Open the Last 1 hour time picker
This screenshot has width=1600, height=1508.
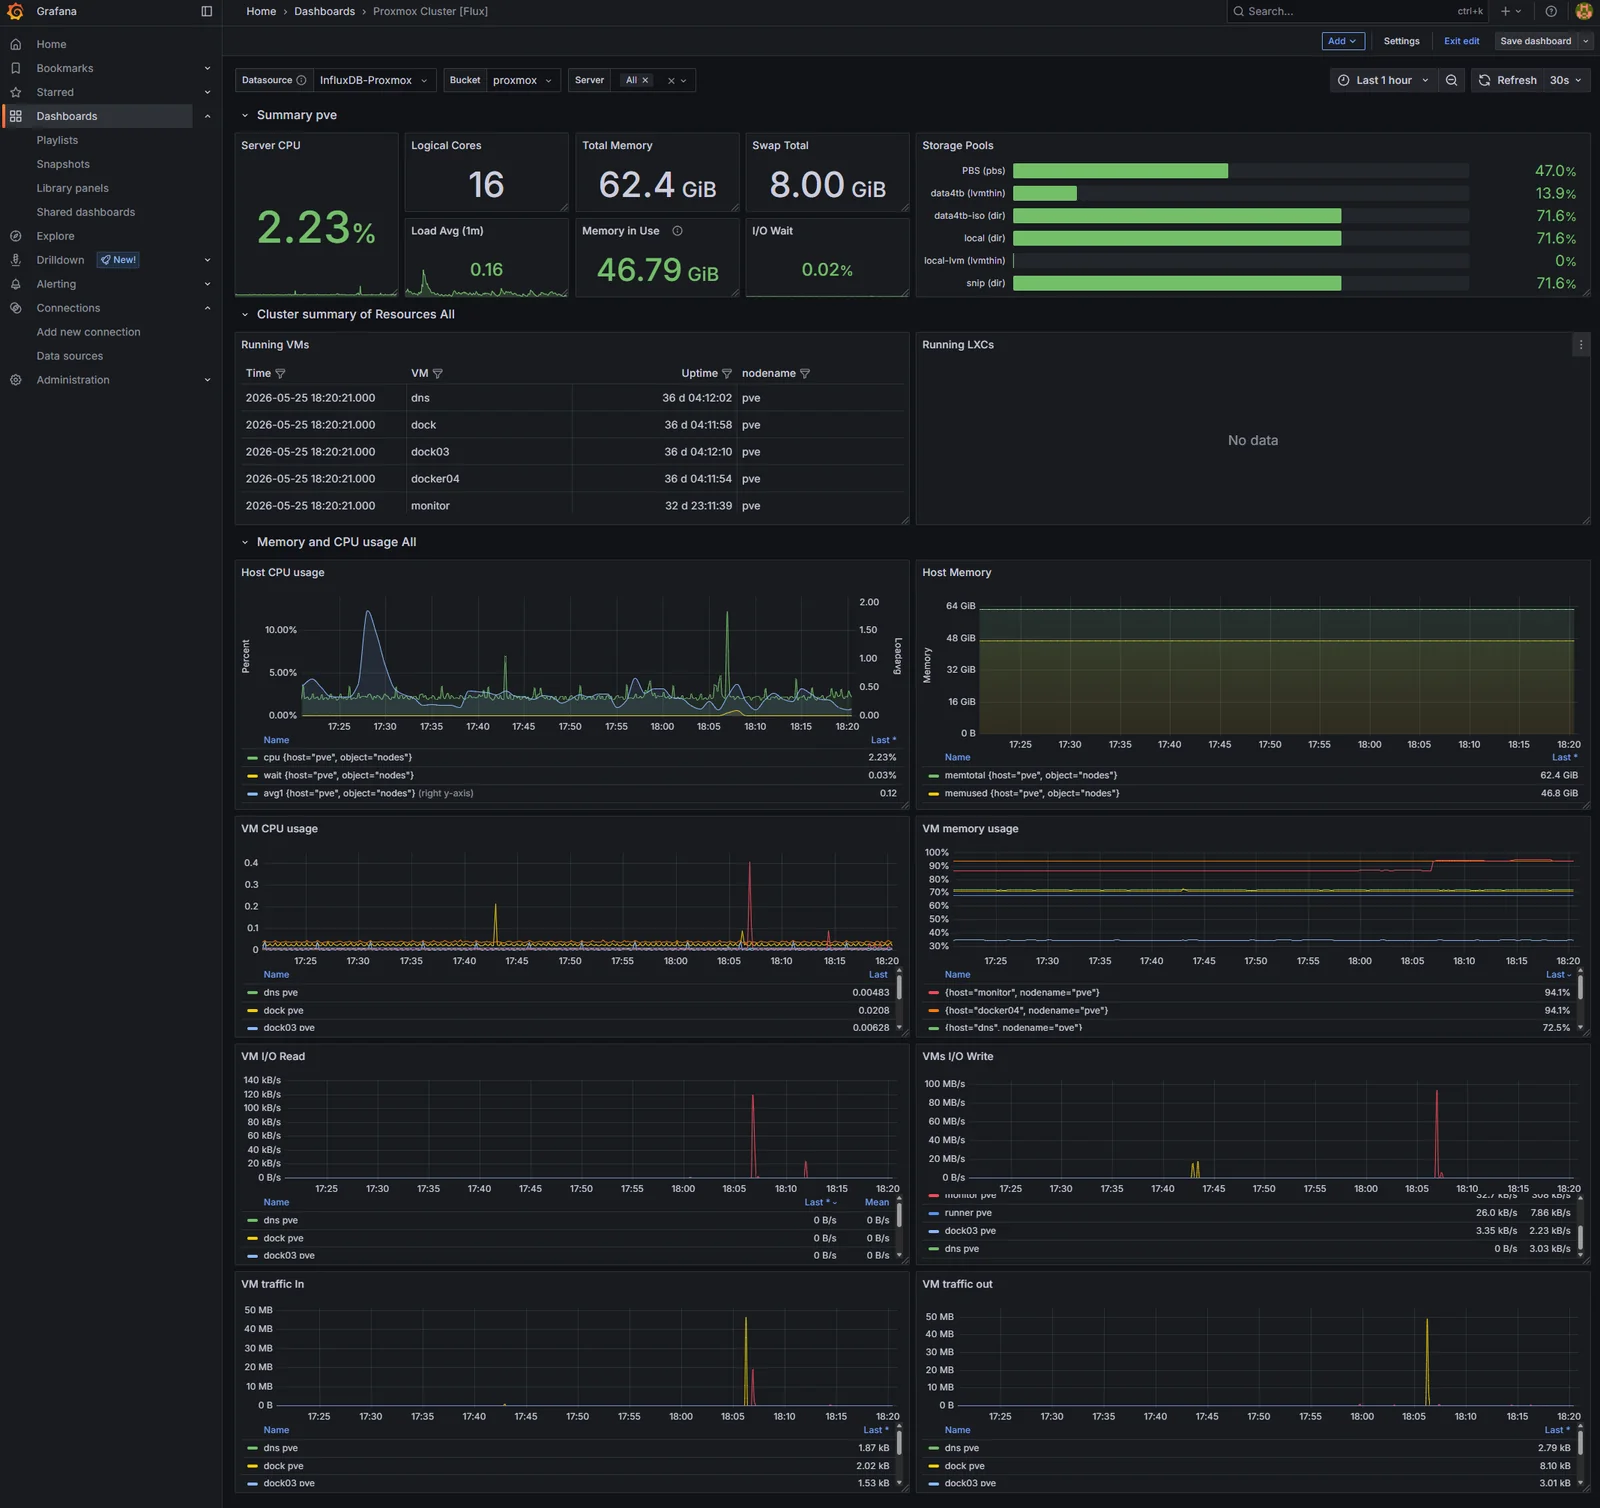[x=1384, y=80]
